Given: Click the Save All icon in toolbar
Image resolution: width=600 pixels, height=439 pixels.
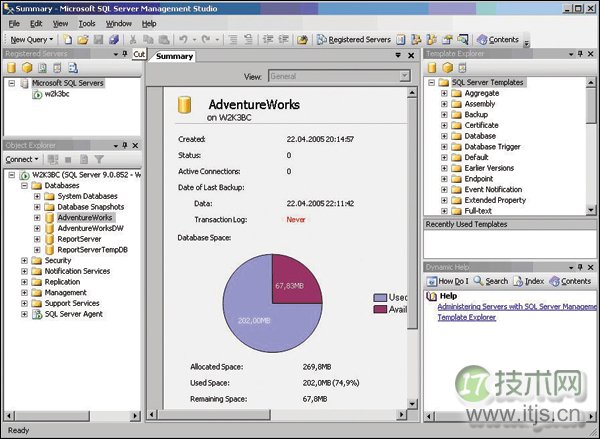Looking at the screenshot, I should (114, 39).
